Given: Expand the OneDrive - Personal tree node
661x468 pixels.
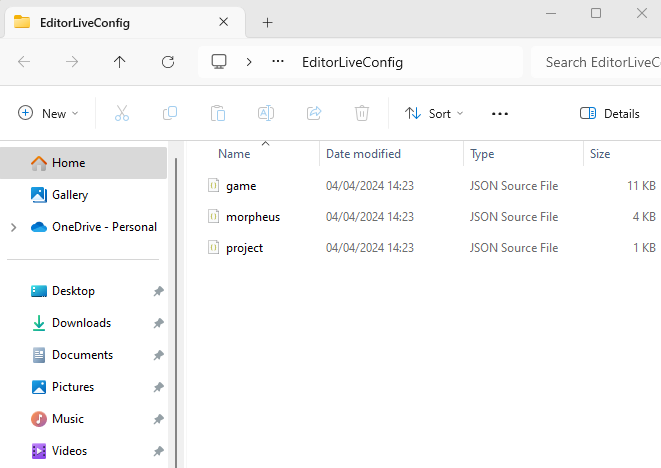Looking at the screenshot, I should [x=13, y=227].
